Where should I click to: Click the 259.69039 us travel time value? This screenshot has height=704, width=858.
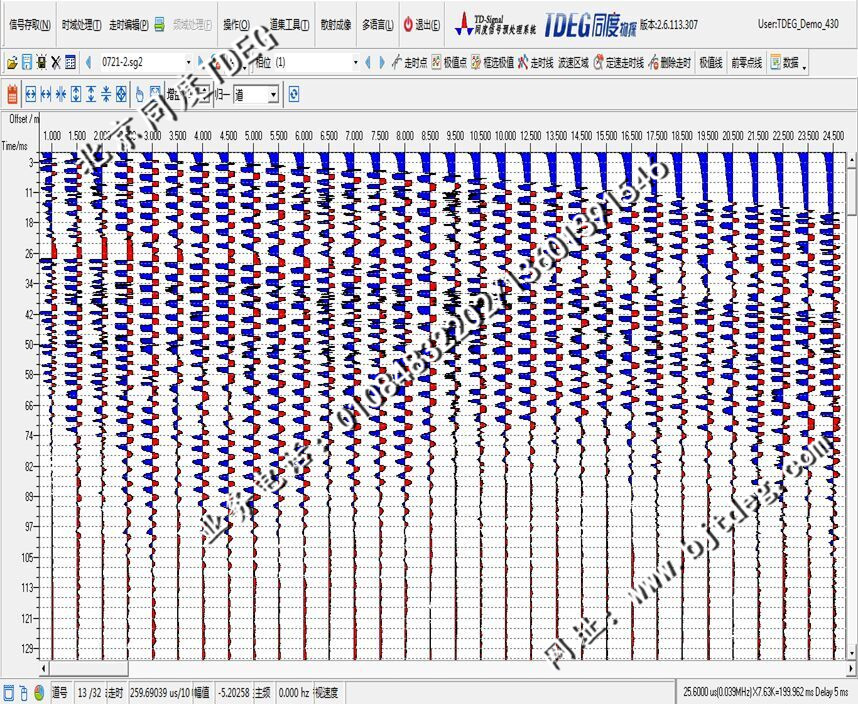point(160,693)
